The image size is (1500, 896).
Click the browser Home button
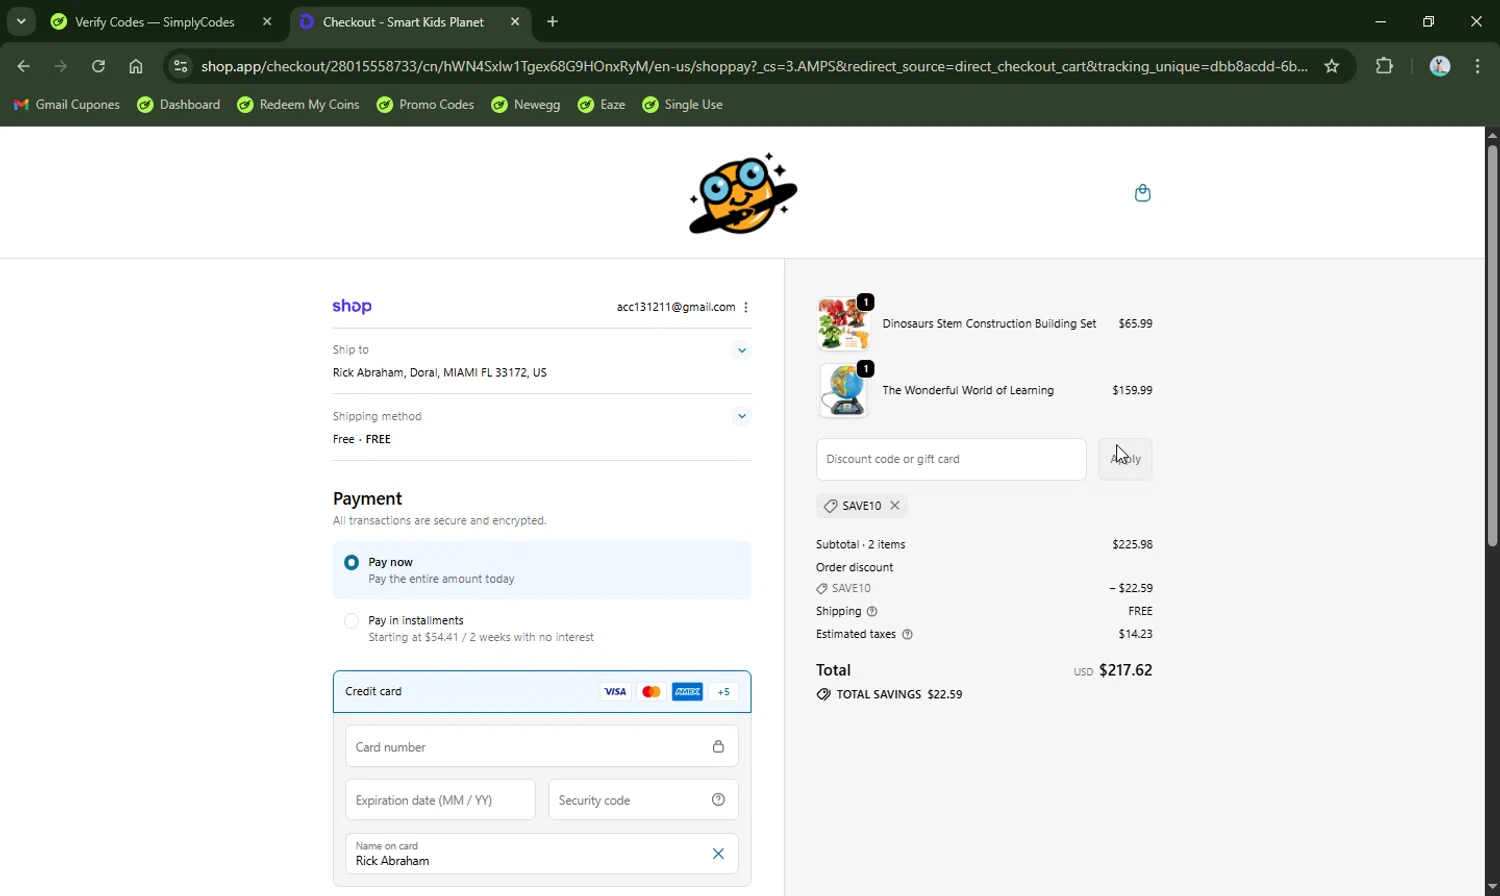click(x=136, y=66)
